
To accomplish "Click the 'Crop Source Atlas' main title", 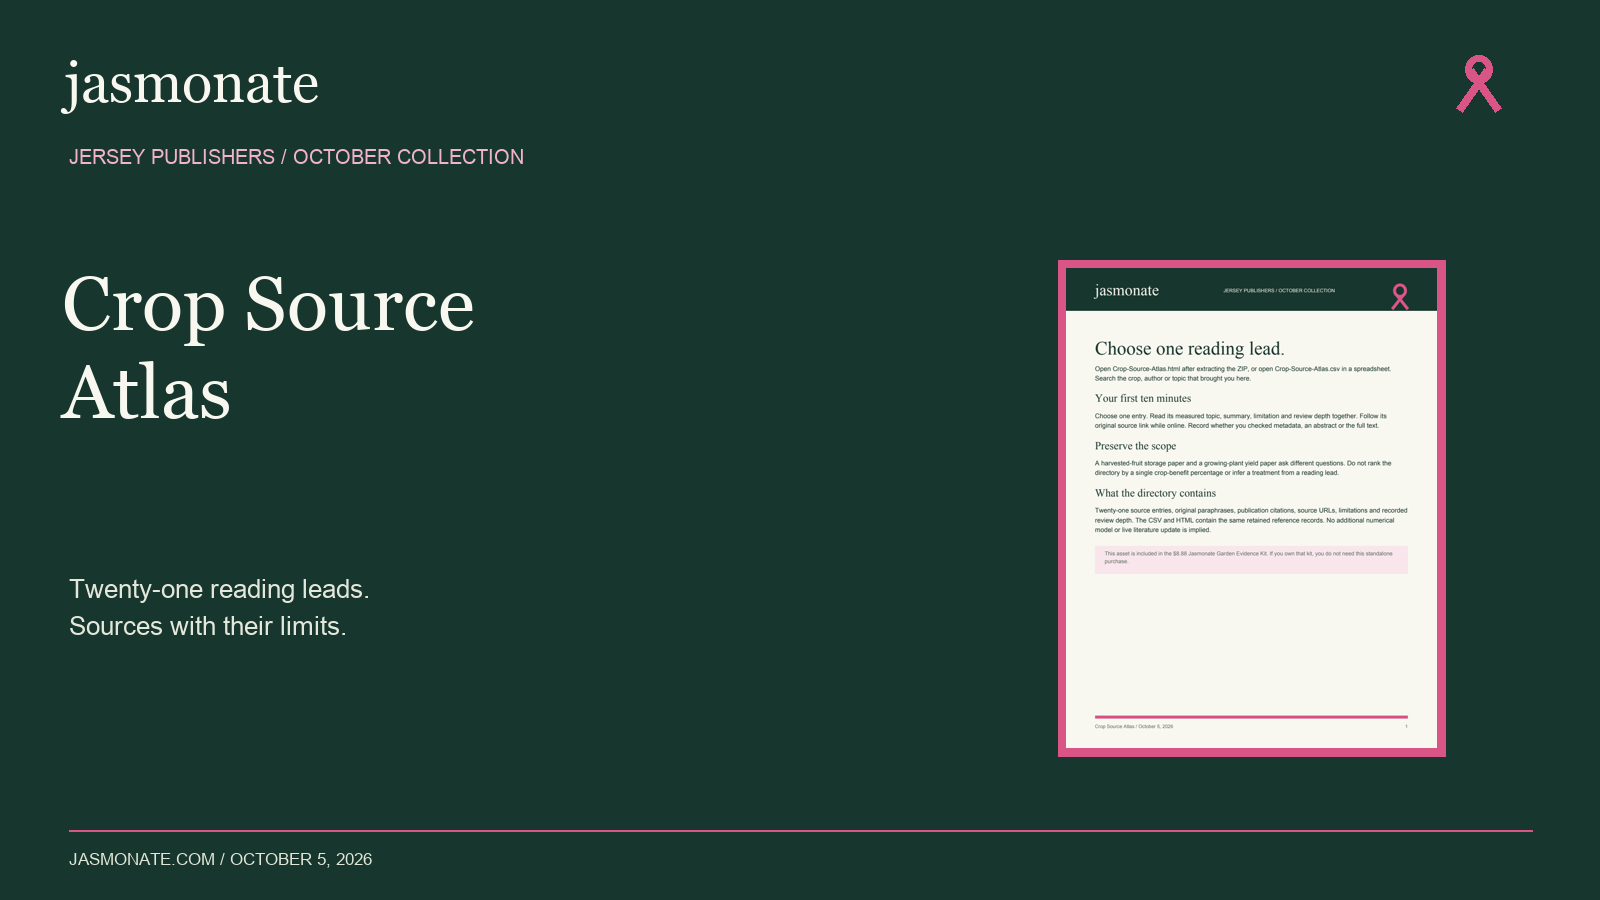I will click(x=268, y=348).
